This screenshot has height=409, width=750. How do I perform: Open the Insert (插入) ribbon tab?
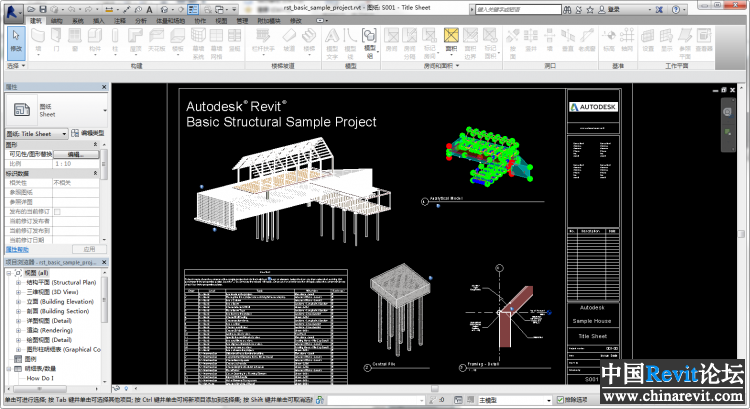click(99, 21)
